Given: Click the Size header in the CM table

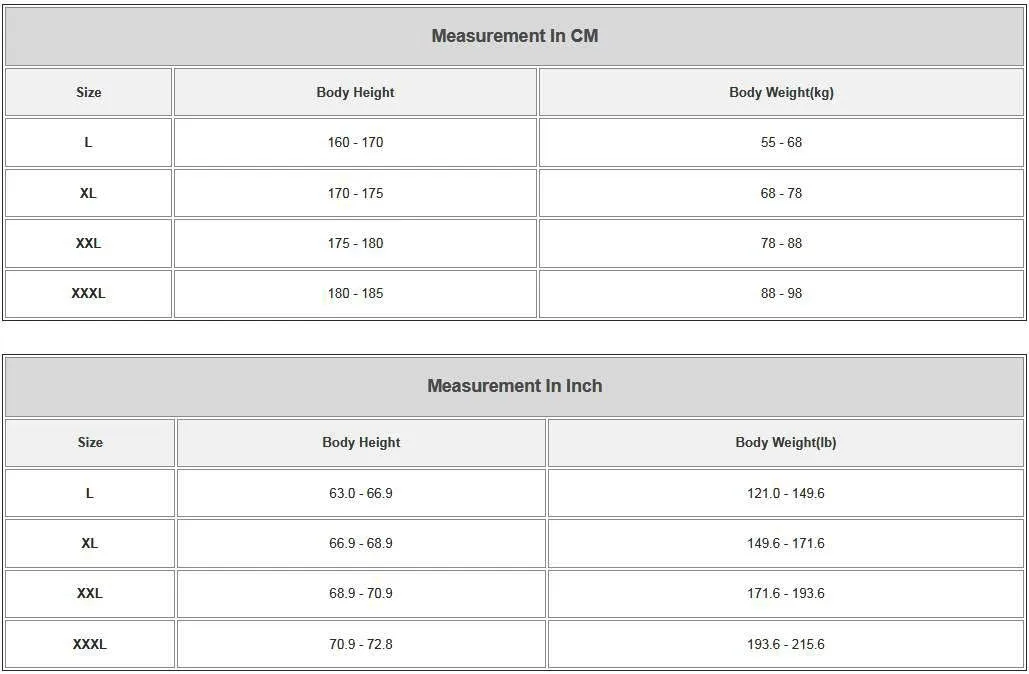Looking at the screenshot, I should click(88, 92).
